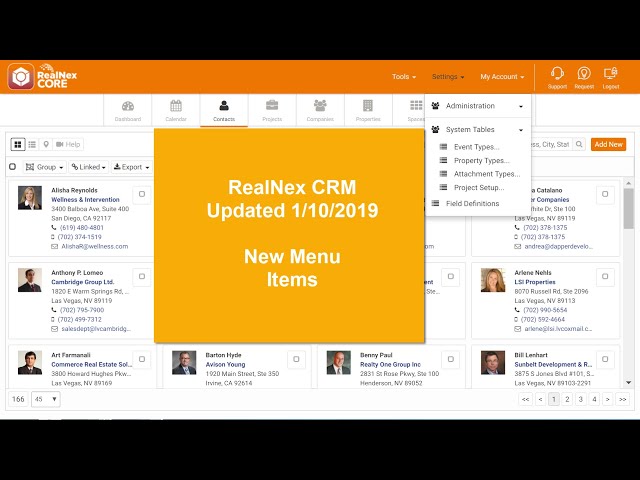
Task: Go to page 4
Action: tap(594, 399)
